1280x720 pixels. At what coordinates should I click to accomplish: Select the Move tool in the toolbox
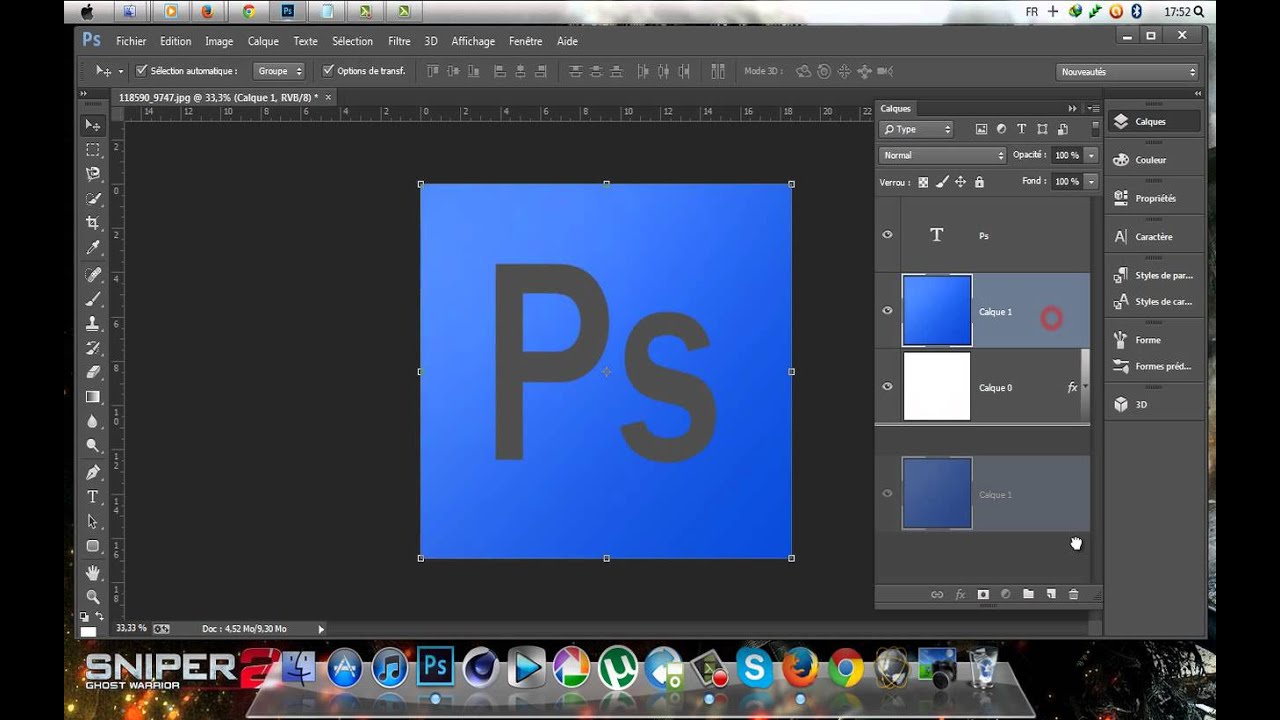pyautogui.click(x=93, y=125)
